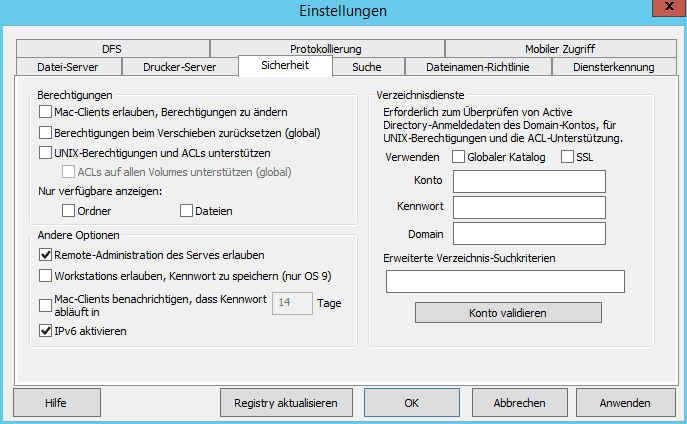
Task: Open the Diensterkennung tab
Action: 614,67
